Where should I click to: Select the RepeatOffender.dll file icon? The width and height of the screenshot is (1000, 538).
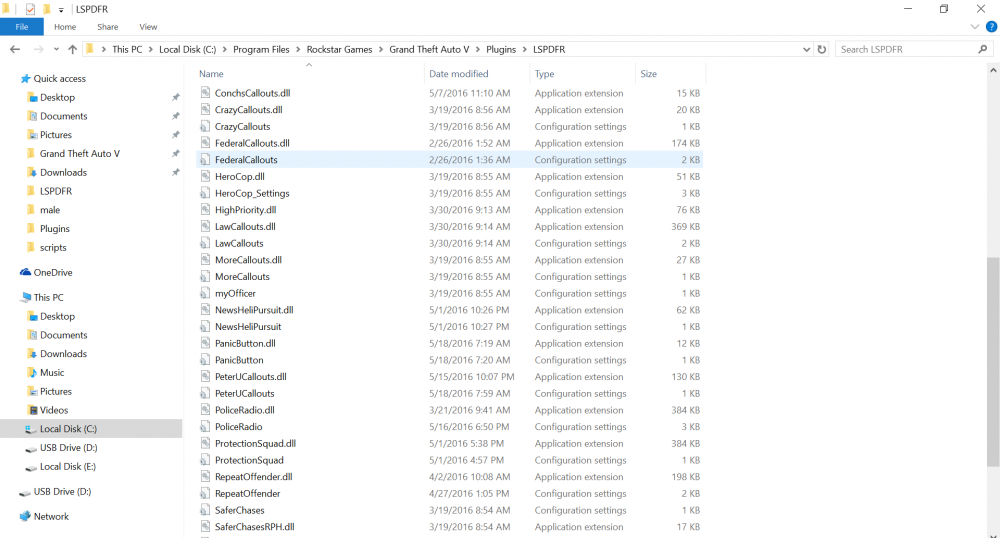(205, 476)
